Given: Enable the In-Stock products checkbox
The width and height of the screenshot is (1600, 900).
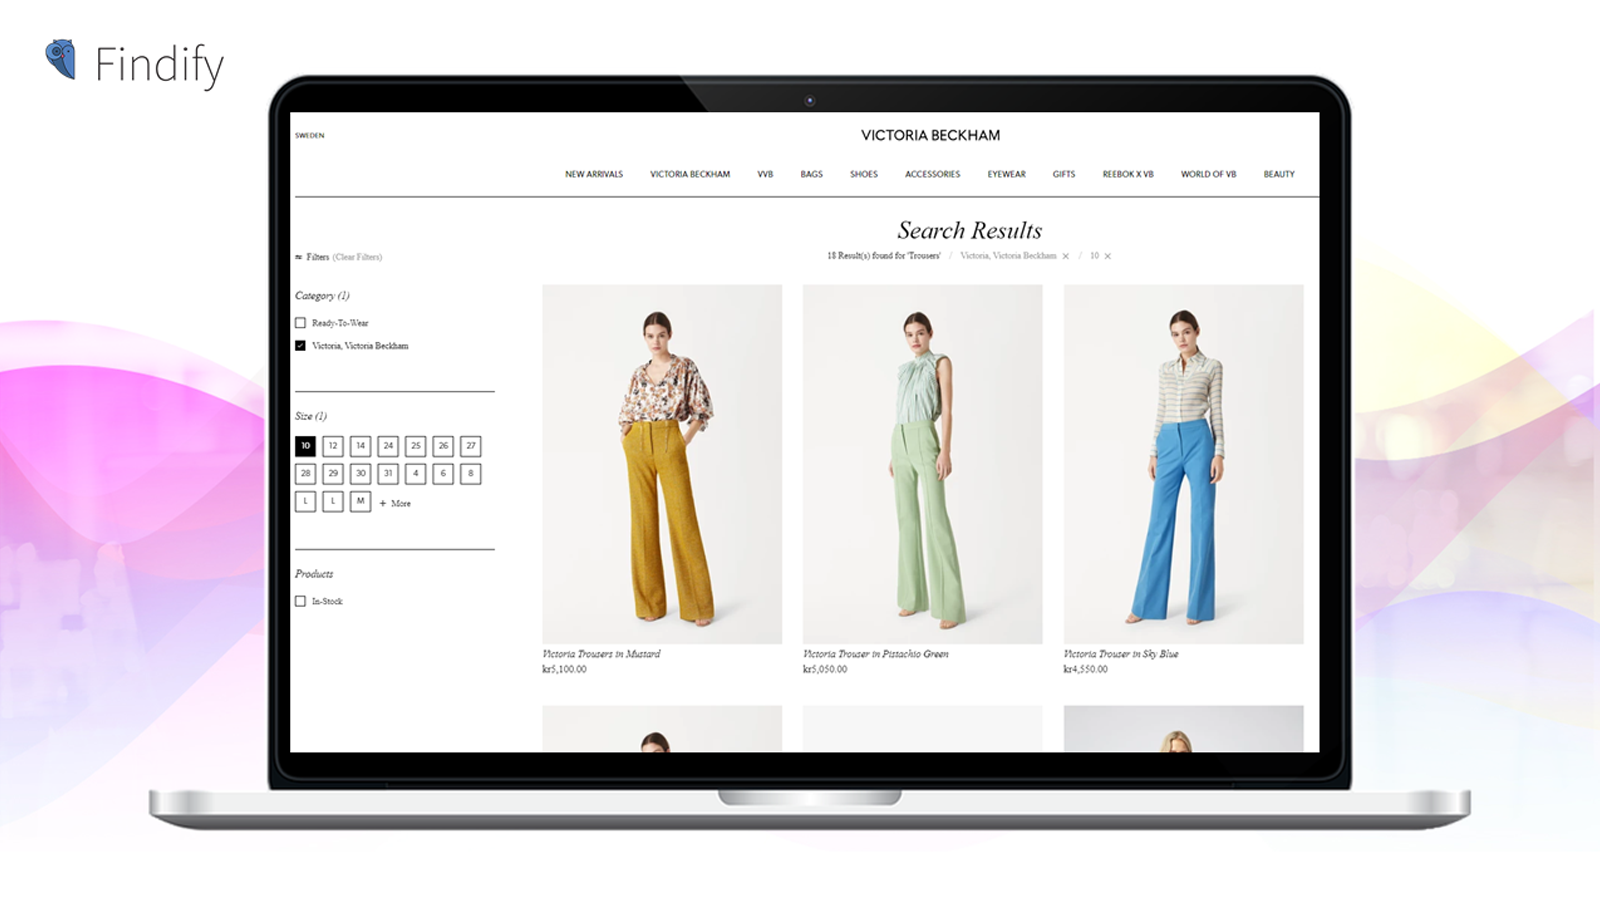Looking at the screenshot, I should point(300,601).
